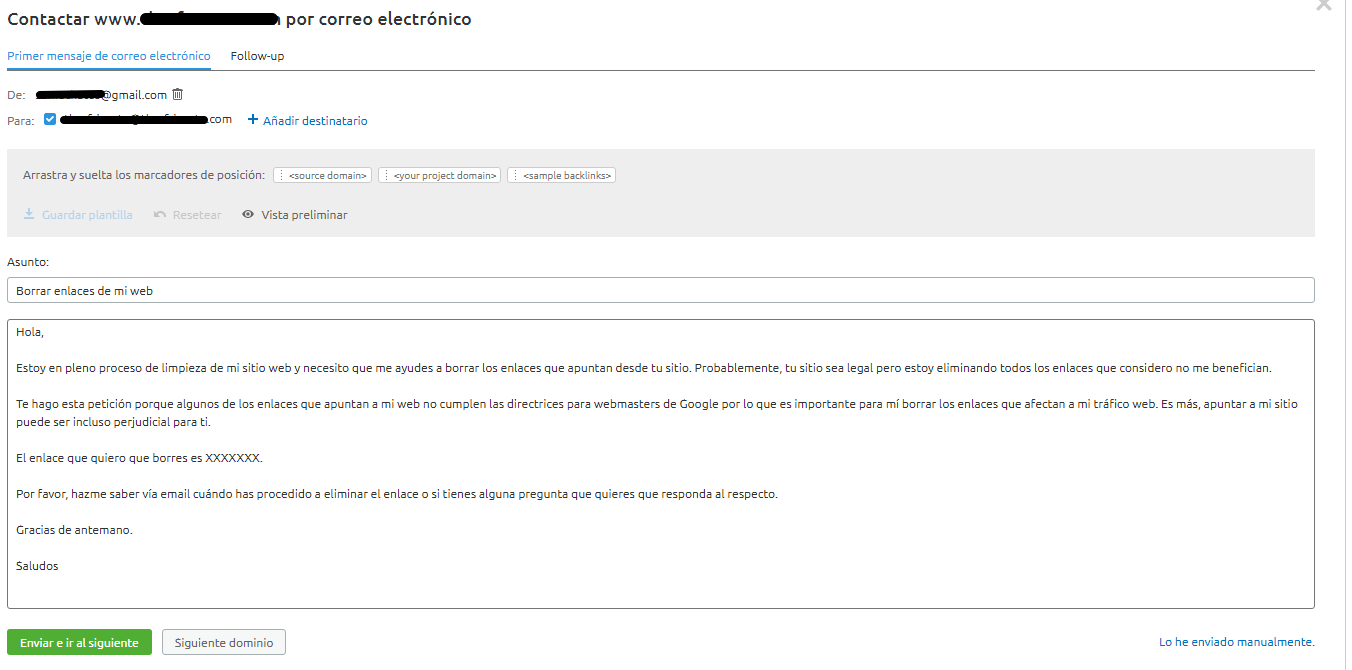This screenshot has width=1352, height=670.
Task: Click the Vista preliminar toolbar option
Action: [x=305, y=214]
